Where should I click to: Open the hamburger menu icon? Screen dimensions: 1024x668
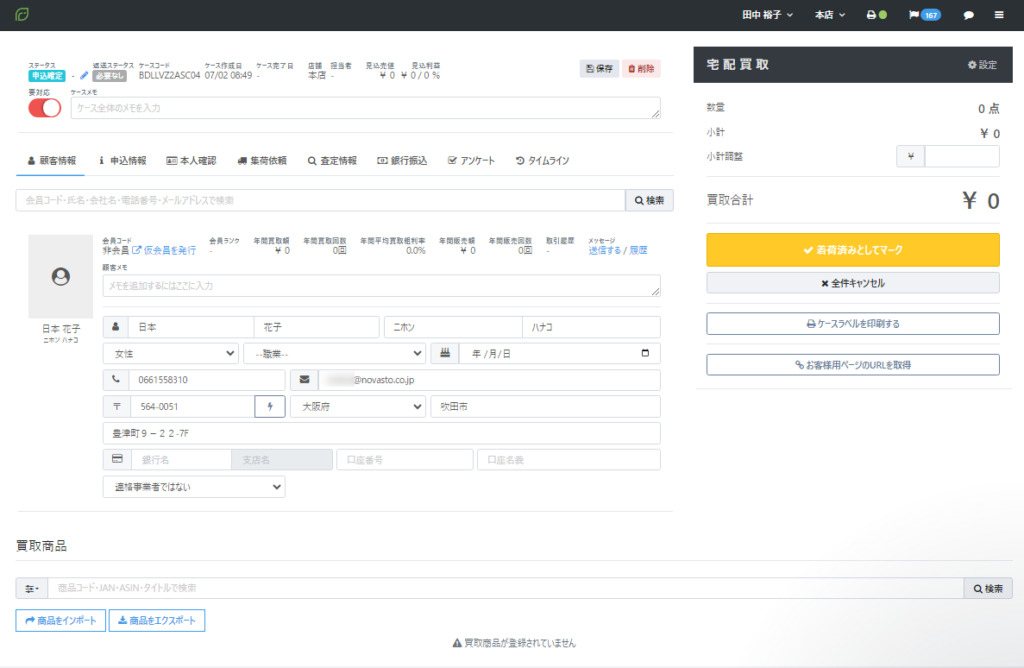(999, 14)
